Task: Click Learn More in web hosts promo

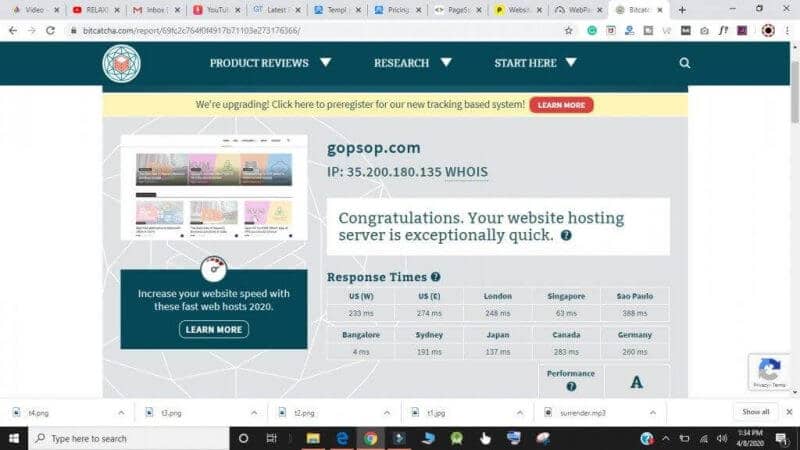Action: coord(214,329)
